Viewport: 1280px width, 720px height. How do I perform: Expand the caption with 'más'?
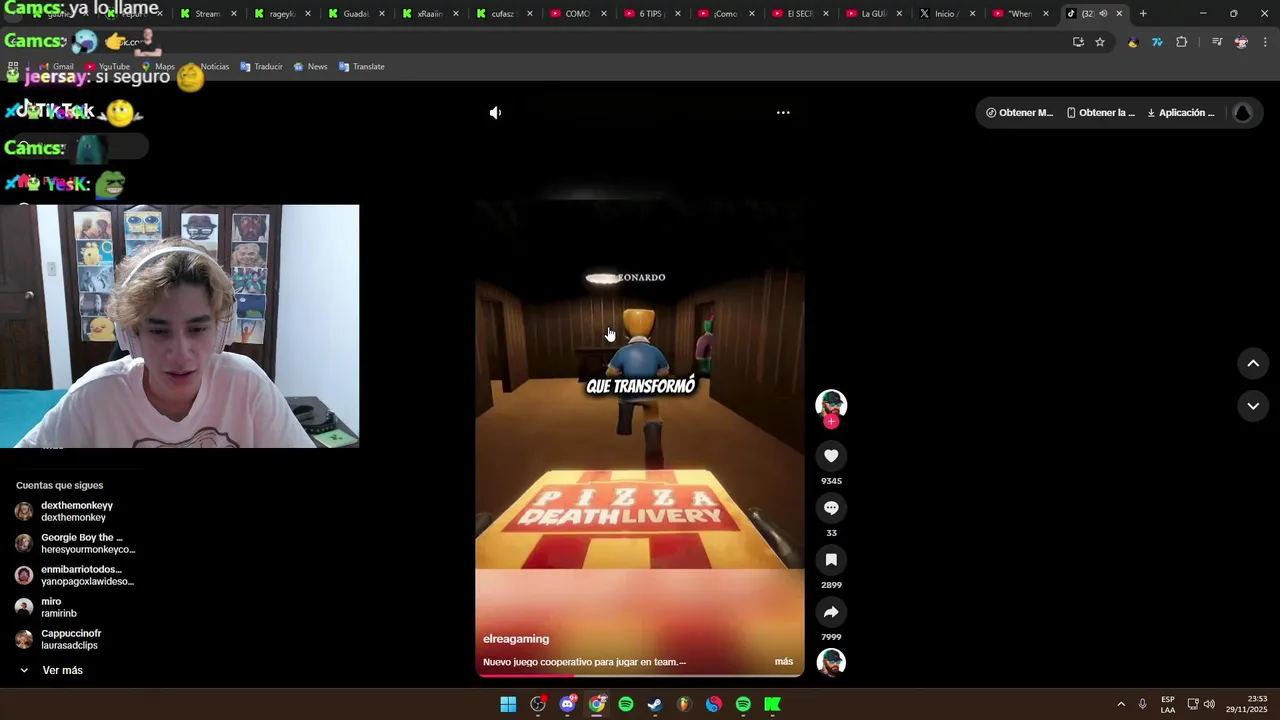[x=784, y=662]
